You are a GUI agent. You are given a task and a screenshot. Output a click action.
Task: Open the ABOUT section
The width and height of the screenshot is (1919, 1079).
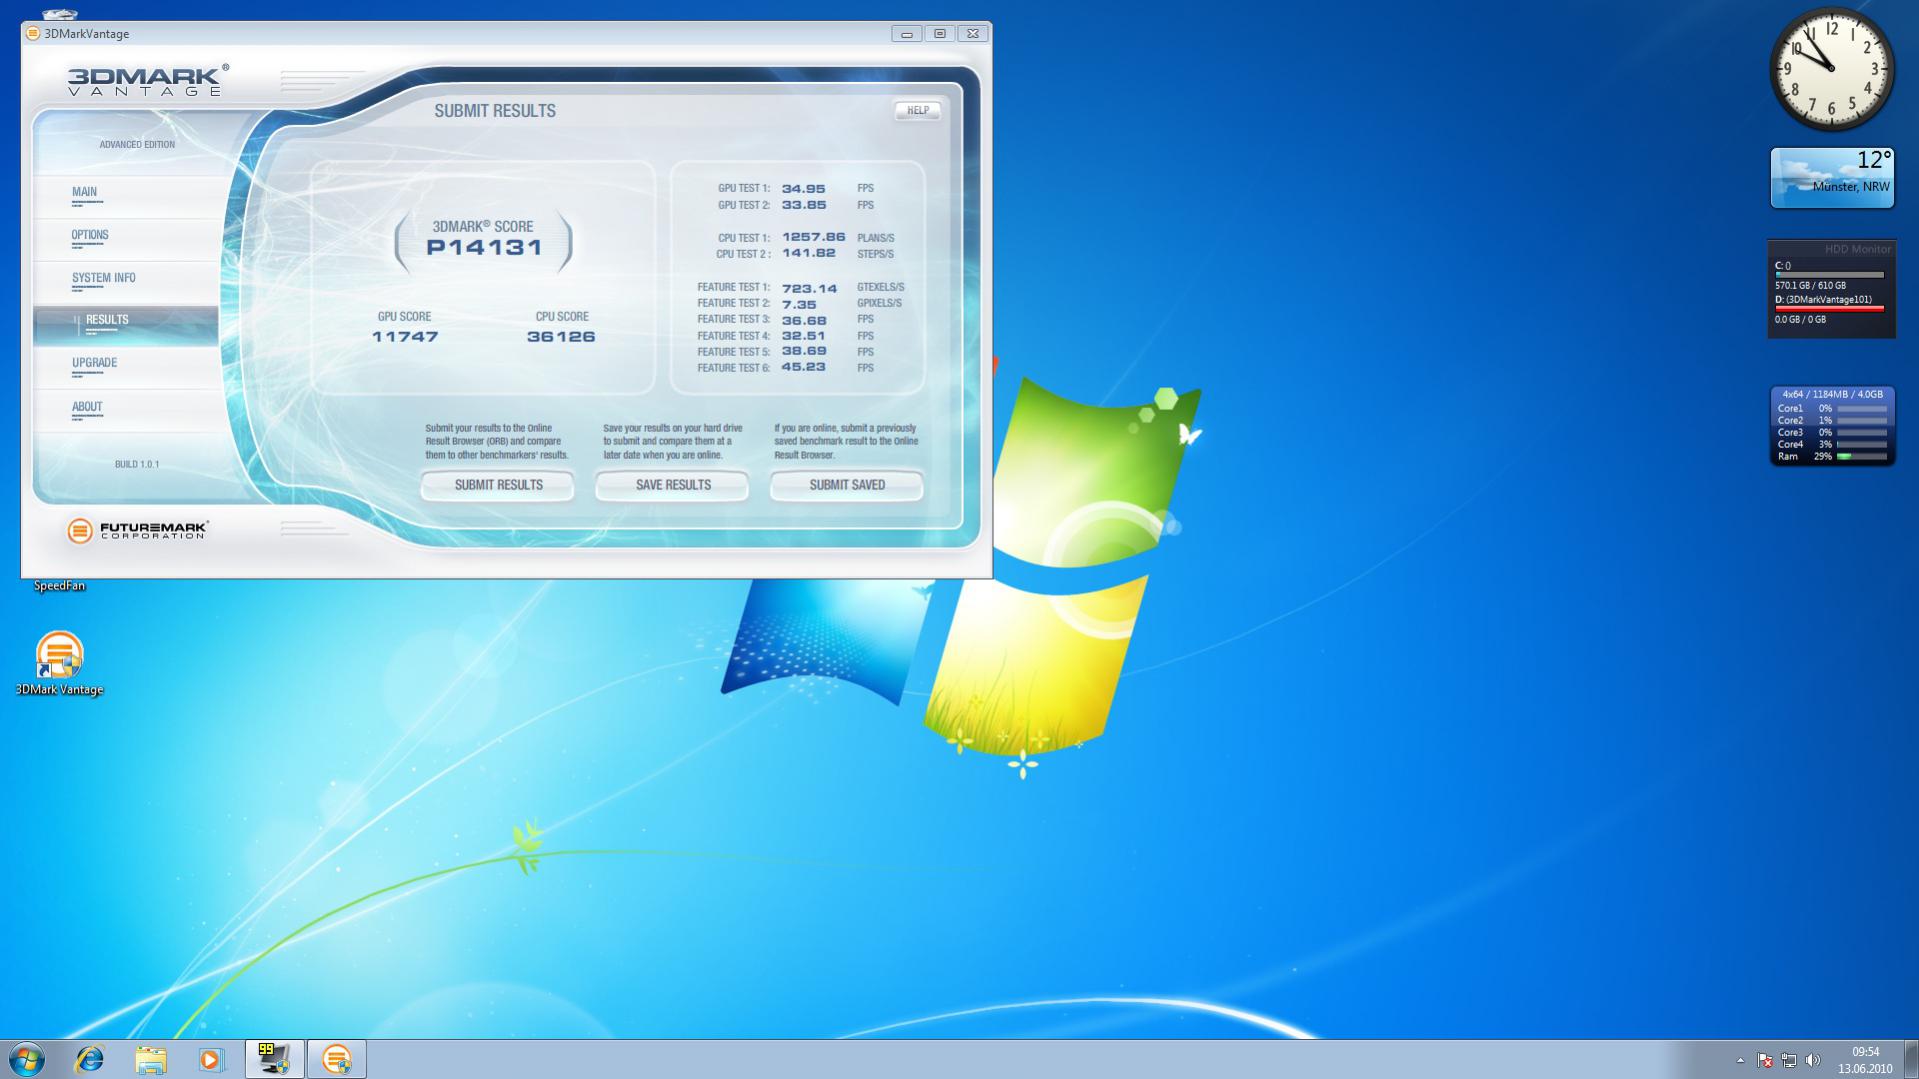pos(126,411)
